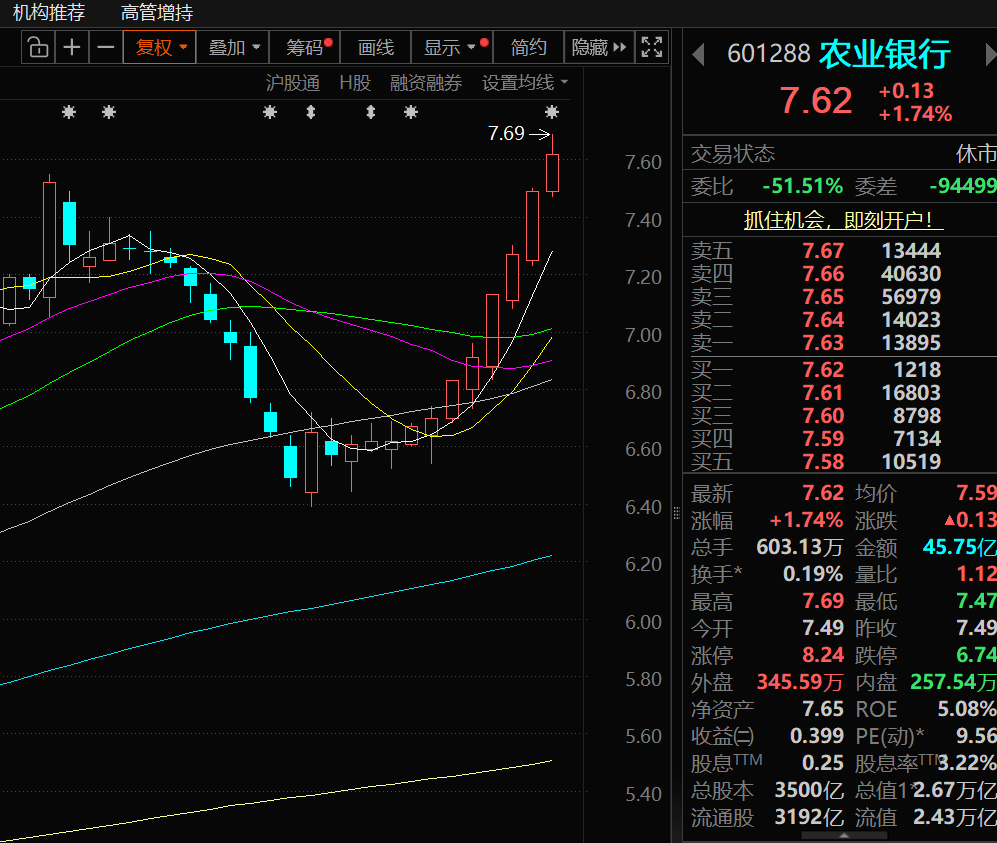Click the rightmost event star marker above the chart

[551, 112]
